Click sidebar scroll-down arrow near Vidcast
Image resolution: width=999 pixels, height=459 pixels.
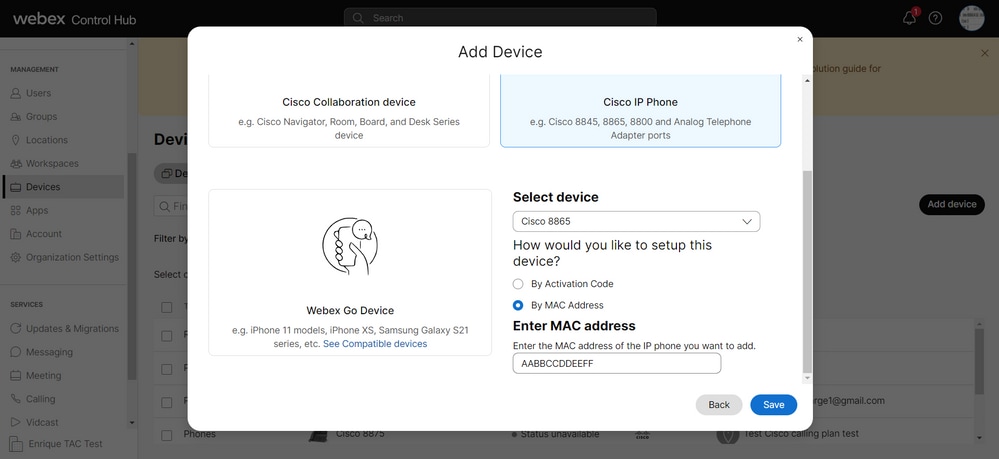(x=132, y=422)
